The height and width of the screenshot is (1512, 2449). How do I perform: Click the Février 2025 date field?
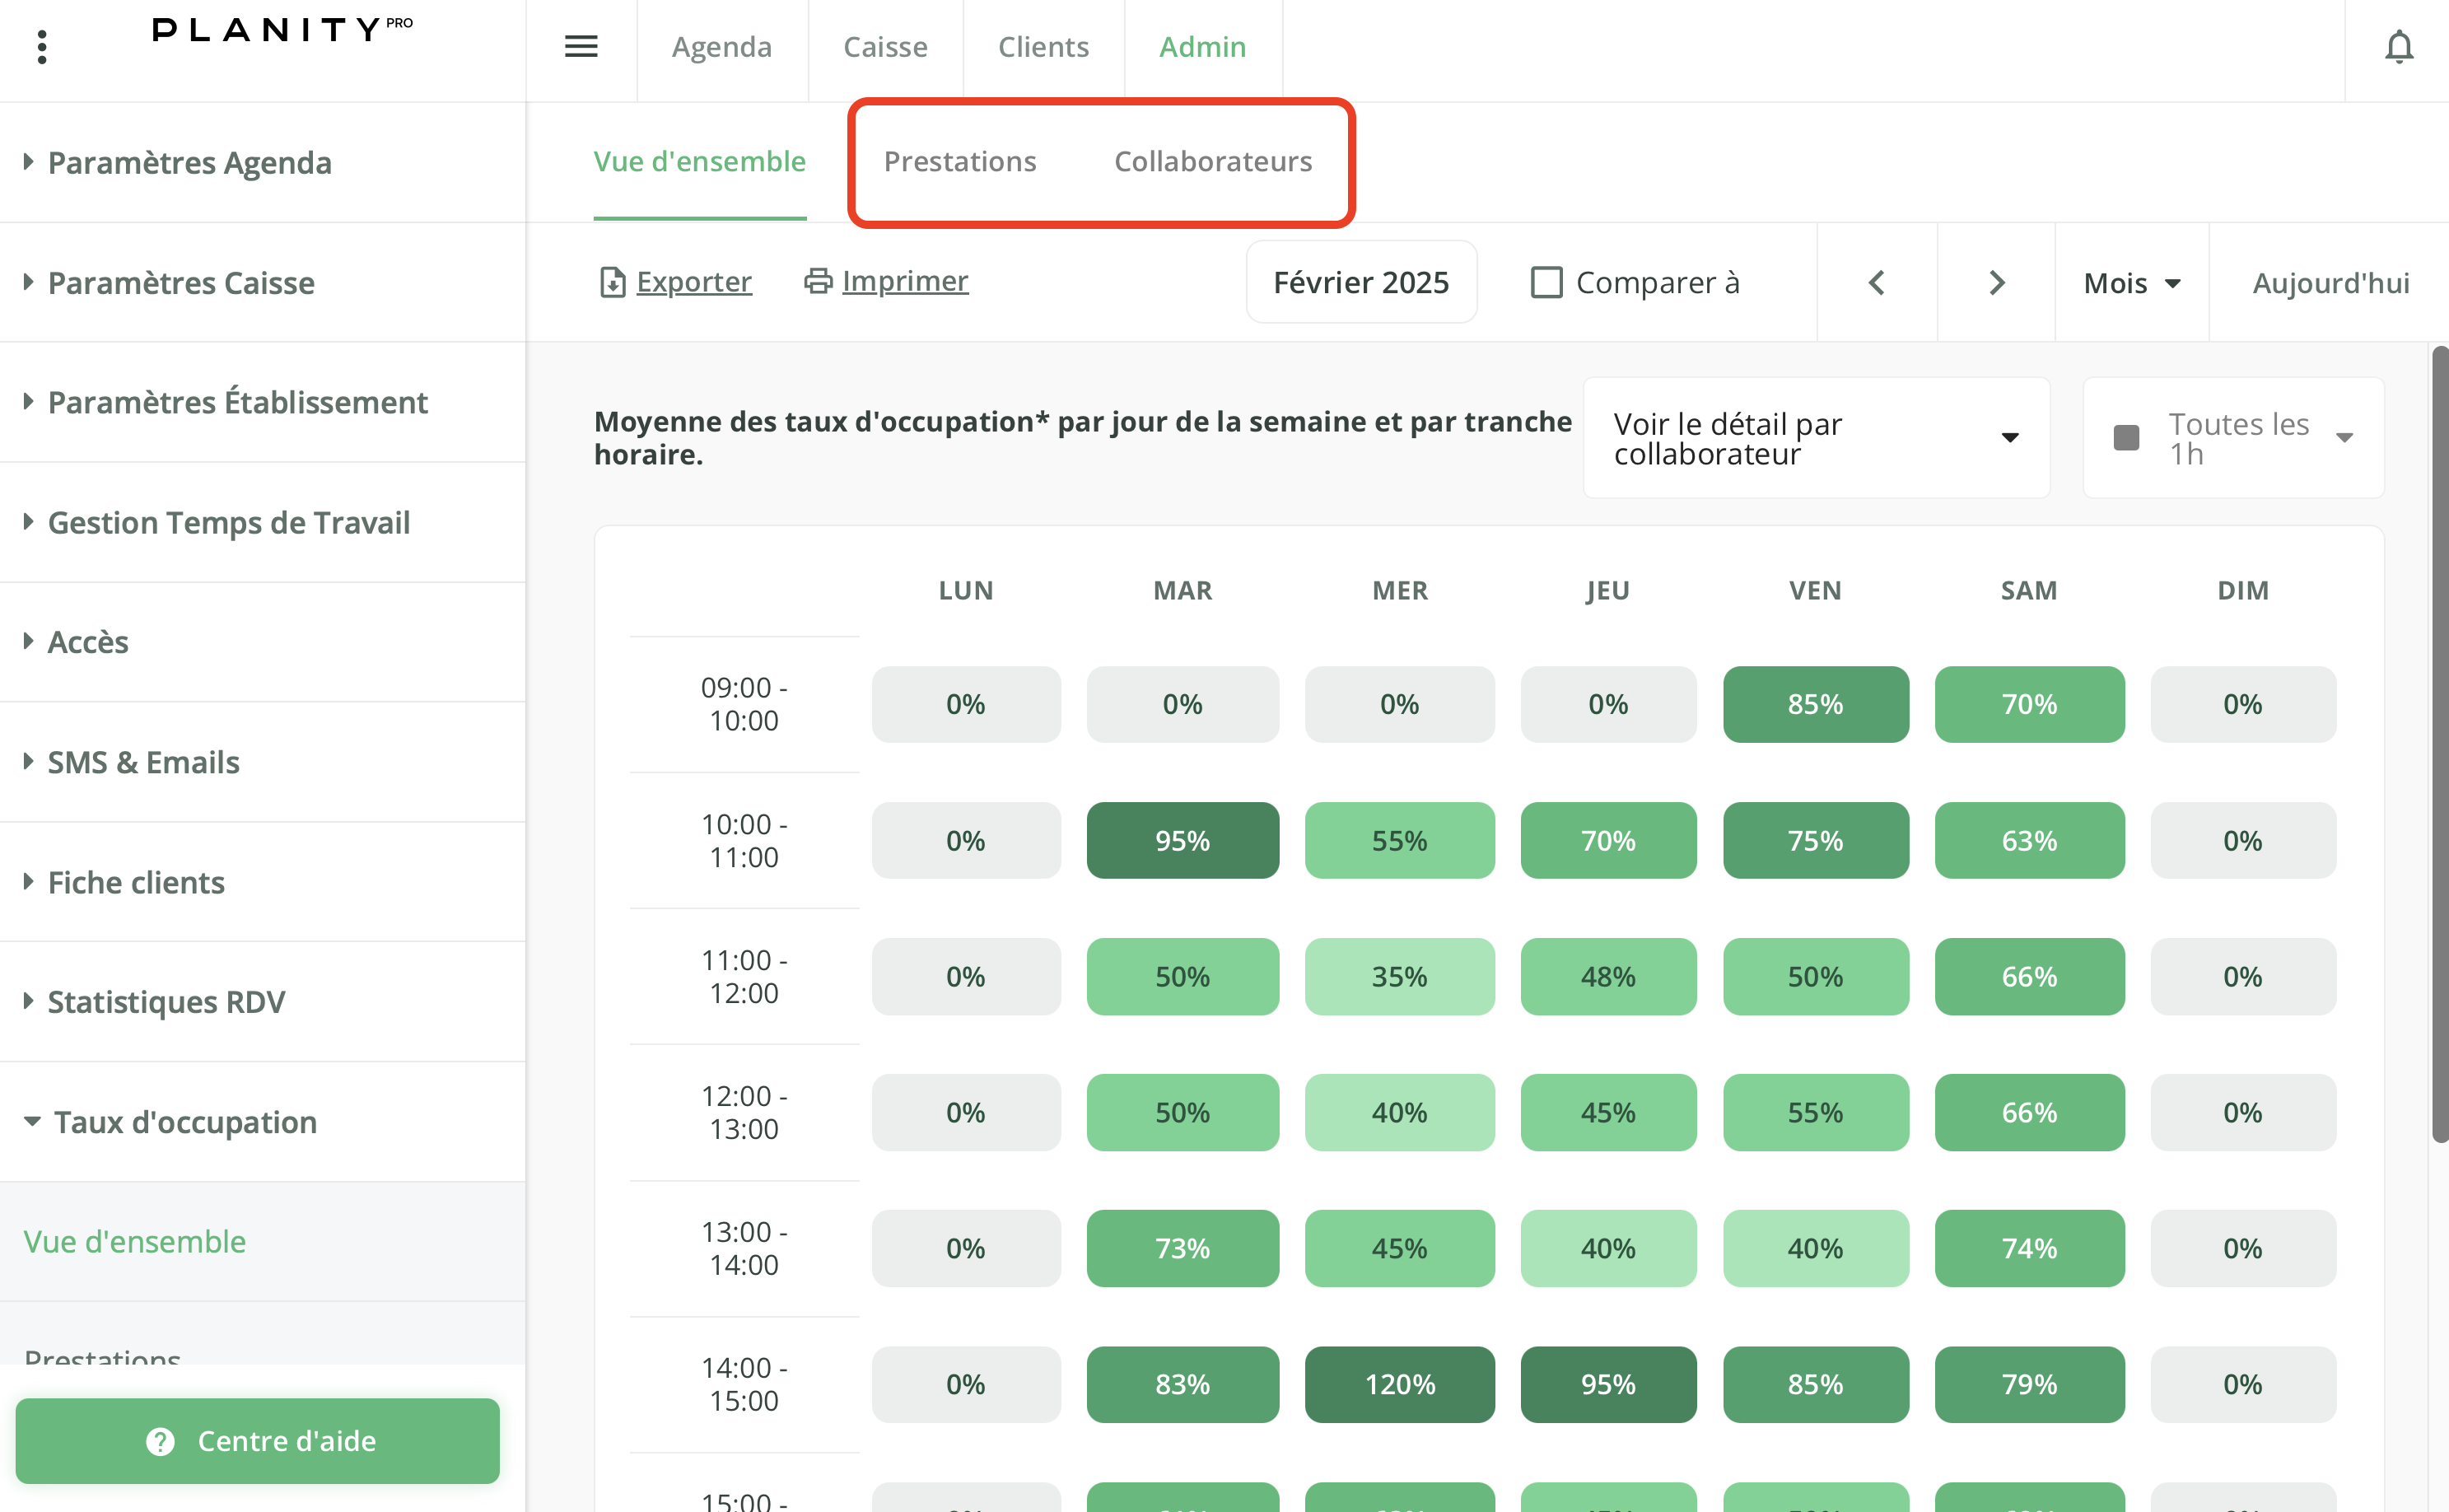[1360, 283]
